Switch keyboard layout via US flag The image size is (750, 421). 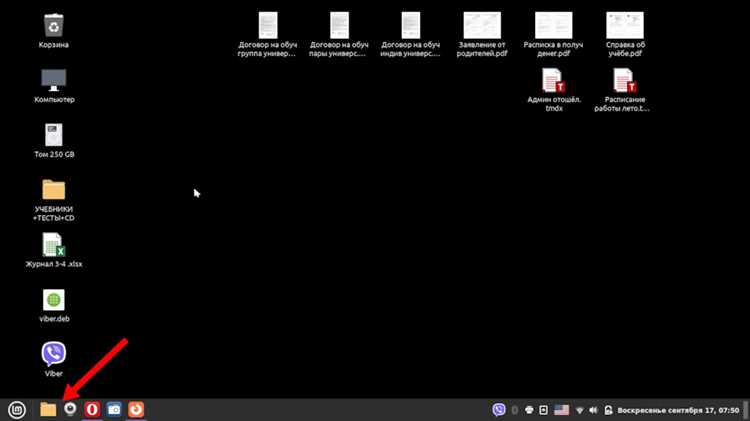tap(562, 410)
